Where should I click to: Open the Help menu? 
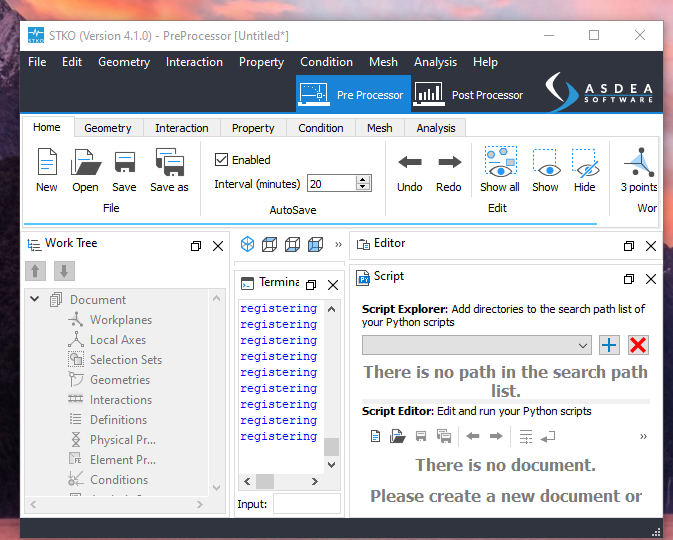click(x=485, y=62)
